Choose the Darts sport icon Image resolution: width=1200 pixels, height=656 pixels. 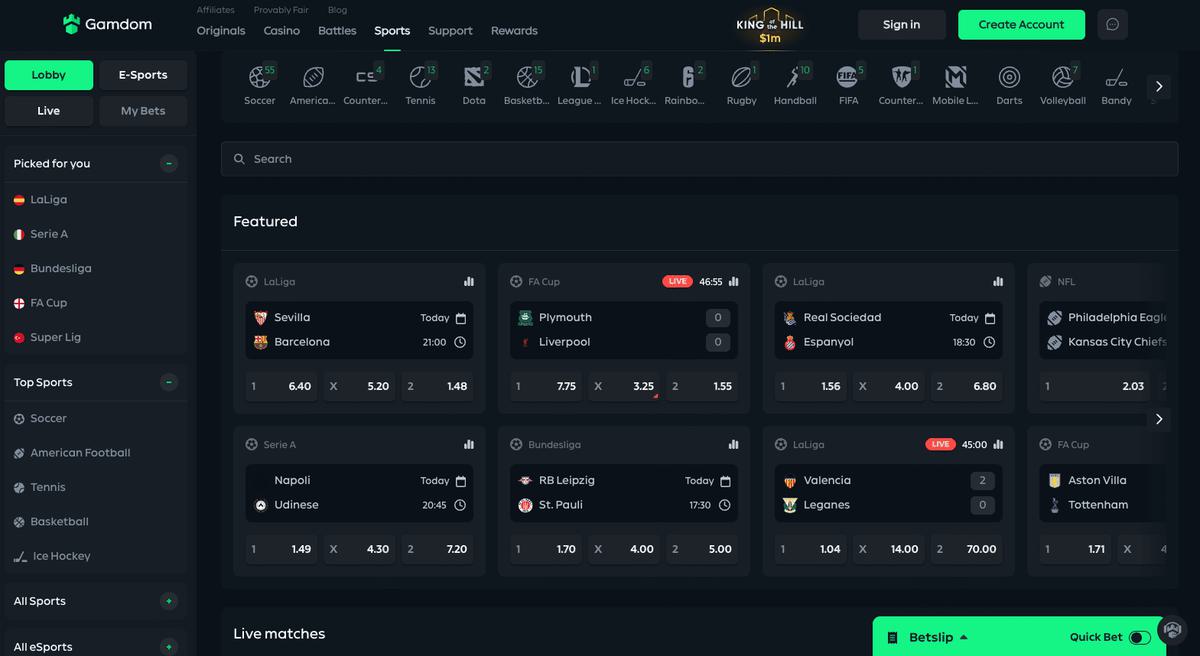click(1009, 78)
